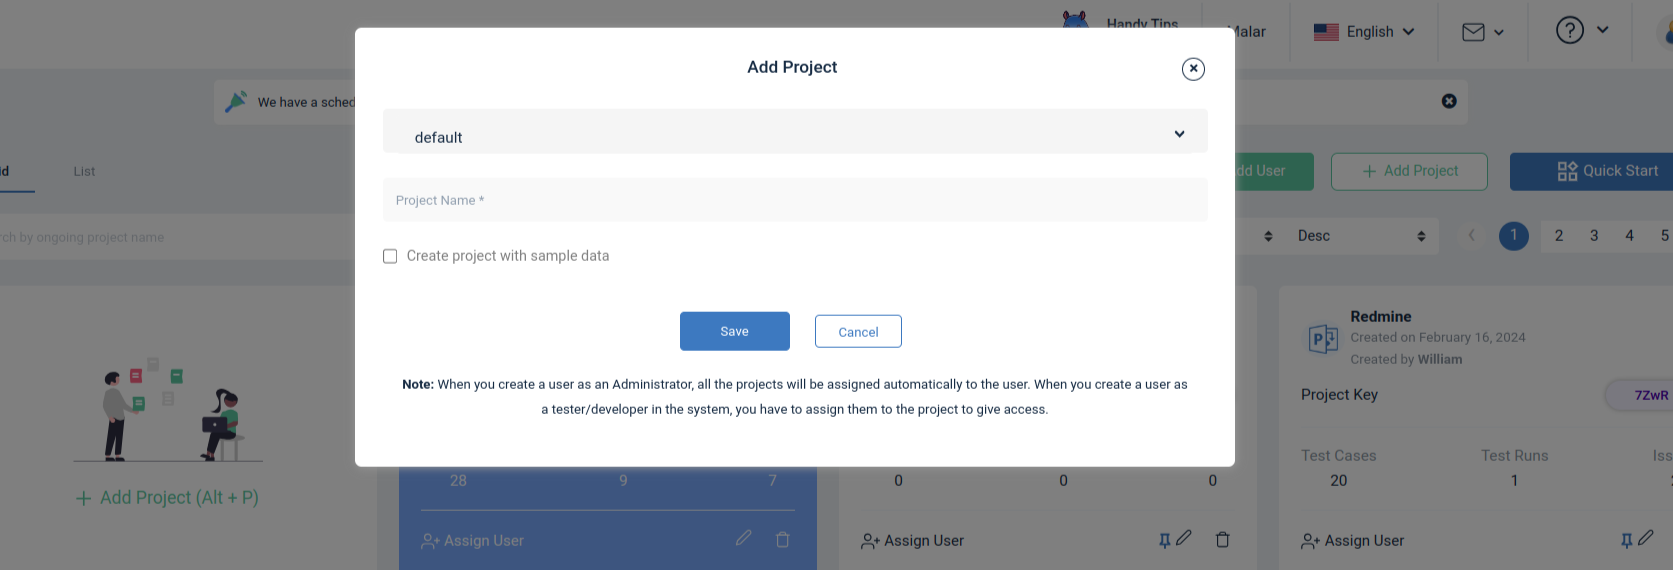The image size is (1673, 570).
Task: Close the Add Project dialog
Action: click(1193, 69)
